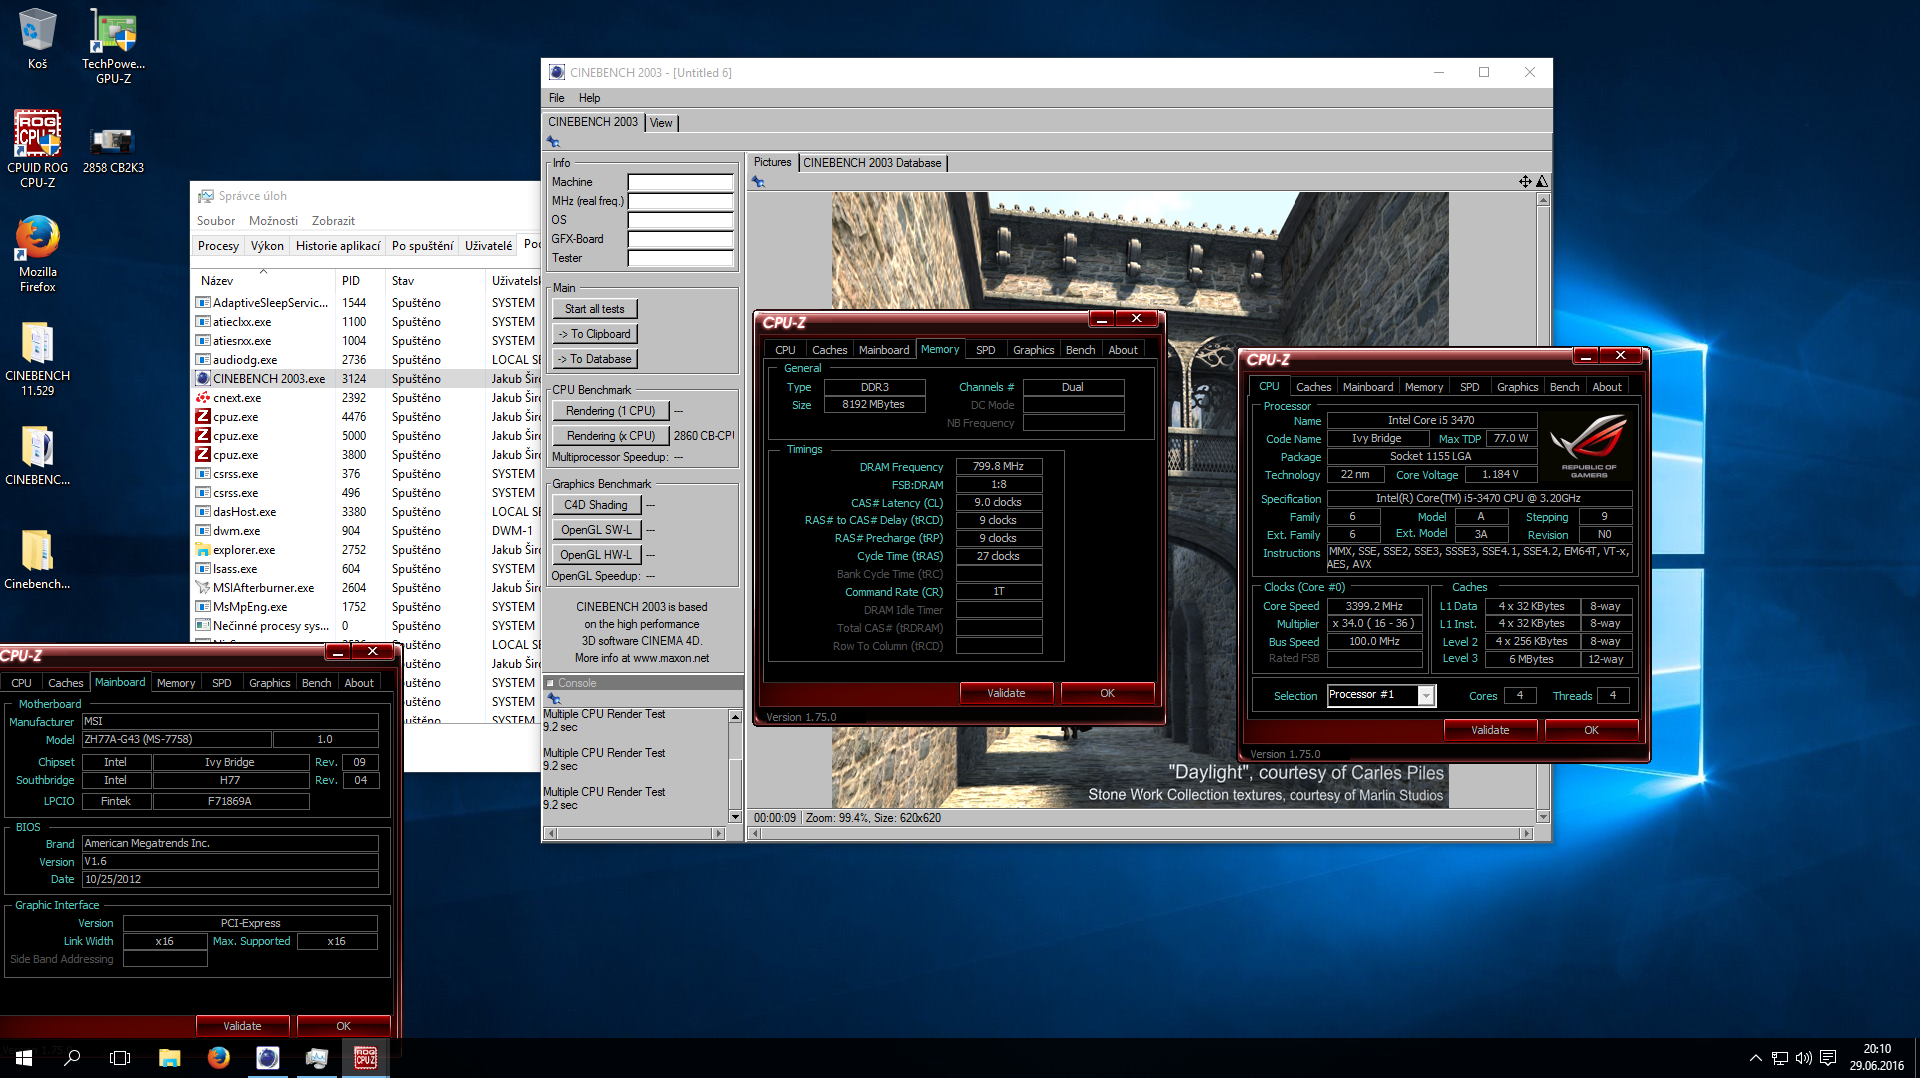Click the picture view horizontal scrollbar

(1140, 833)
